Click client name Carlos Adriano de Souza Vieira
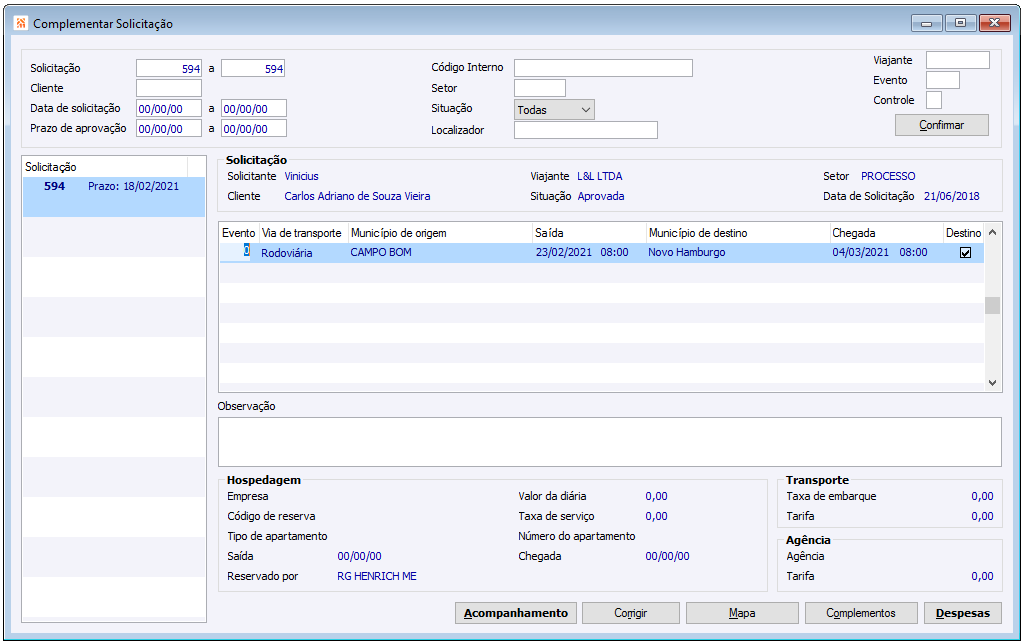The width and height of the screenshot is (1023, 642). (358, 196)
